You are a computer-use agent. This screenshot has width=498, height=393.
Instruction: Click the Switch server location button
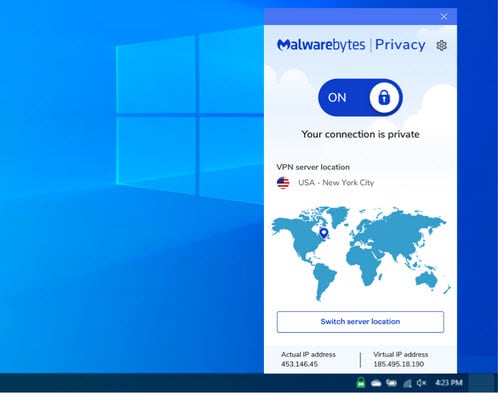[x=360, y=322]
